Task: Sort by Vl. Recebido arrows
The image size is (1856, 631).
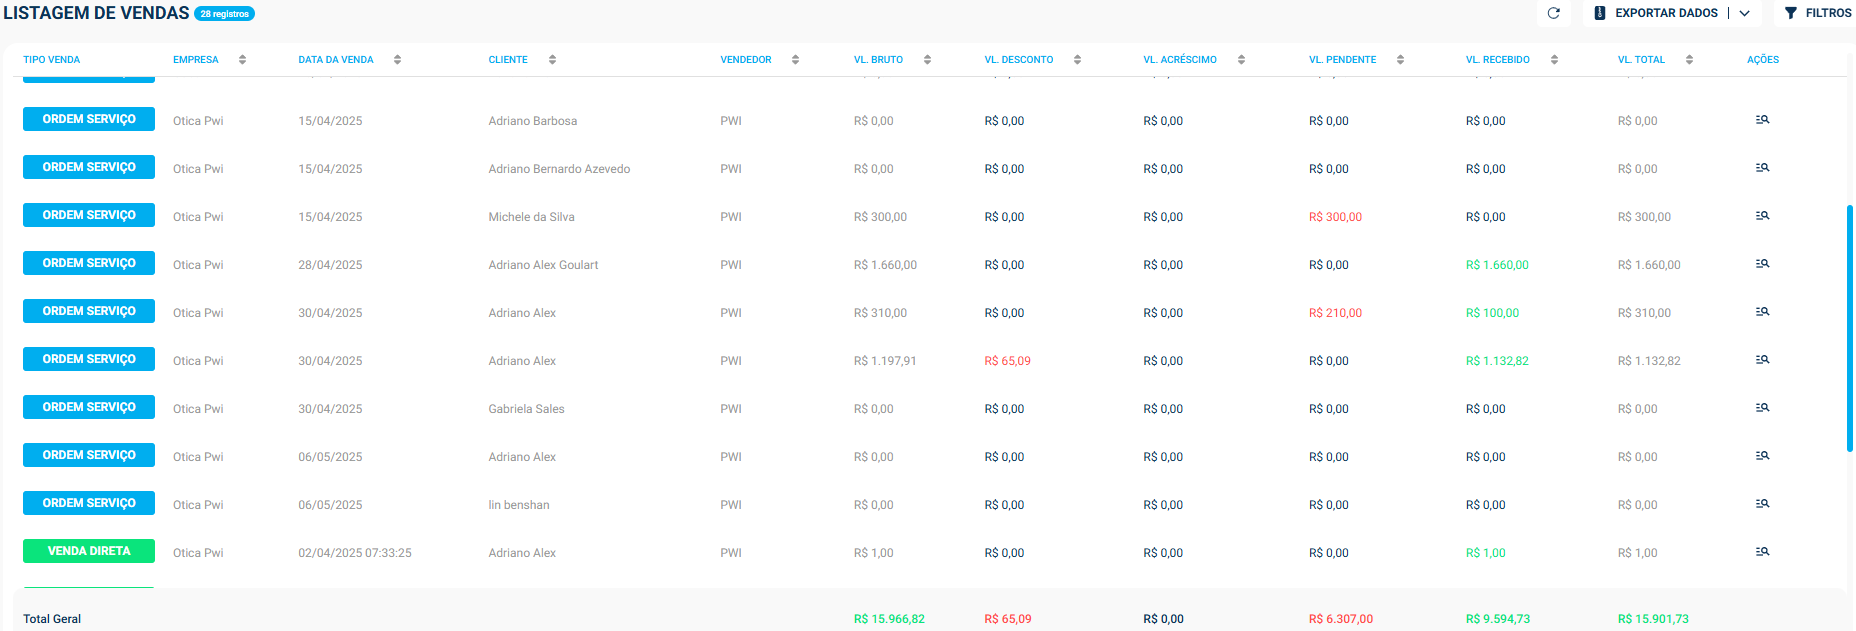Action: point(1554,60)
